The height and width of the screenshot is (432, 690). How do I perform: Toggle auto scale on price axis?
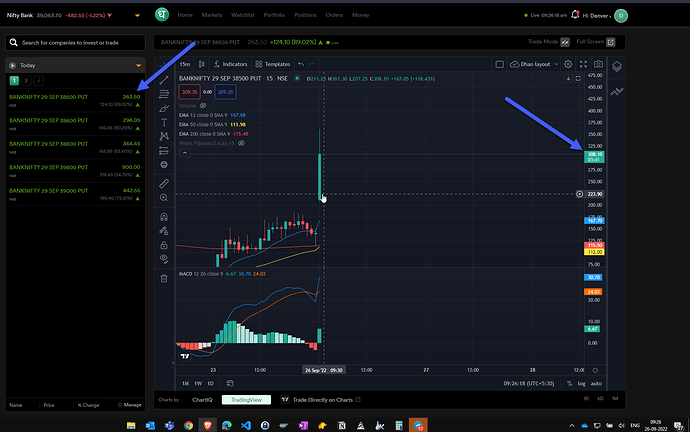click(596, 384)
